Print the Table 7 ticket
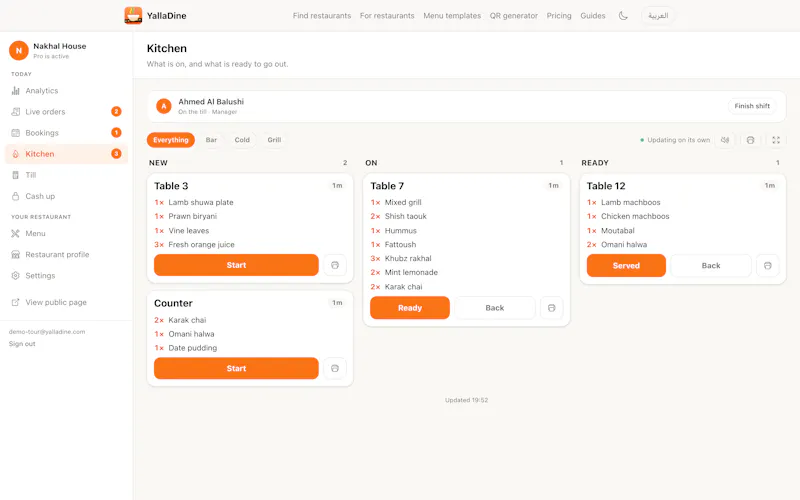This screenshot has height=500, width=800. tap(552, 308)
